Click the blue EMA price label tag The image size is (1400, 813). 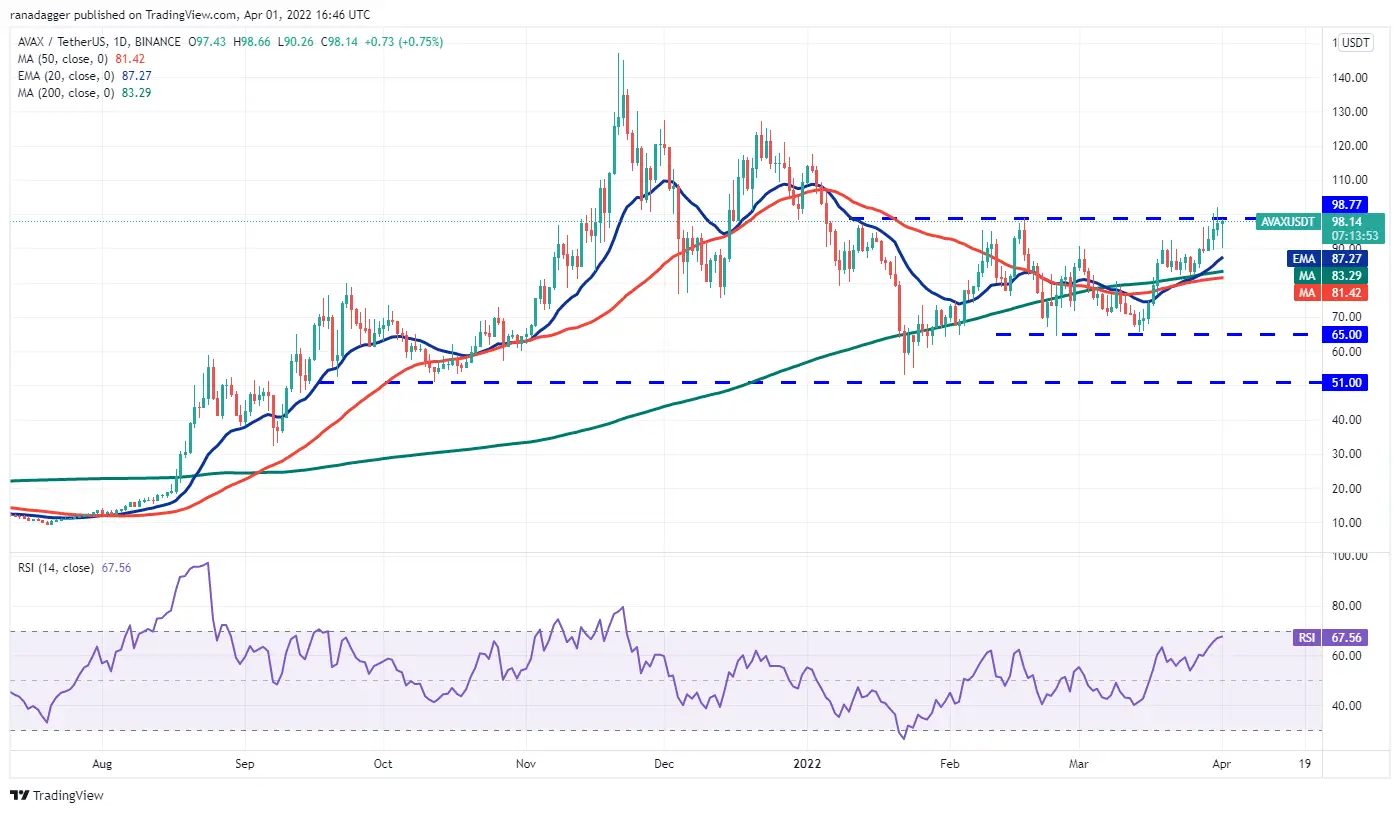point(1300,258)
